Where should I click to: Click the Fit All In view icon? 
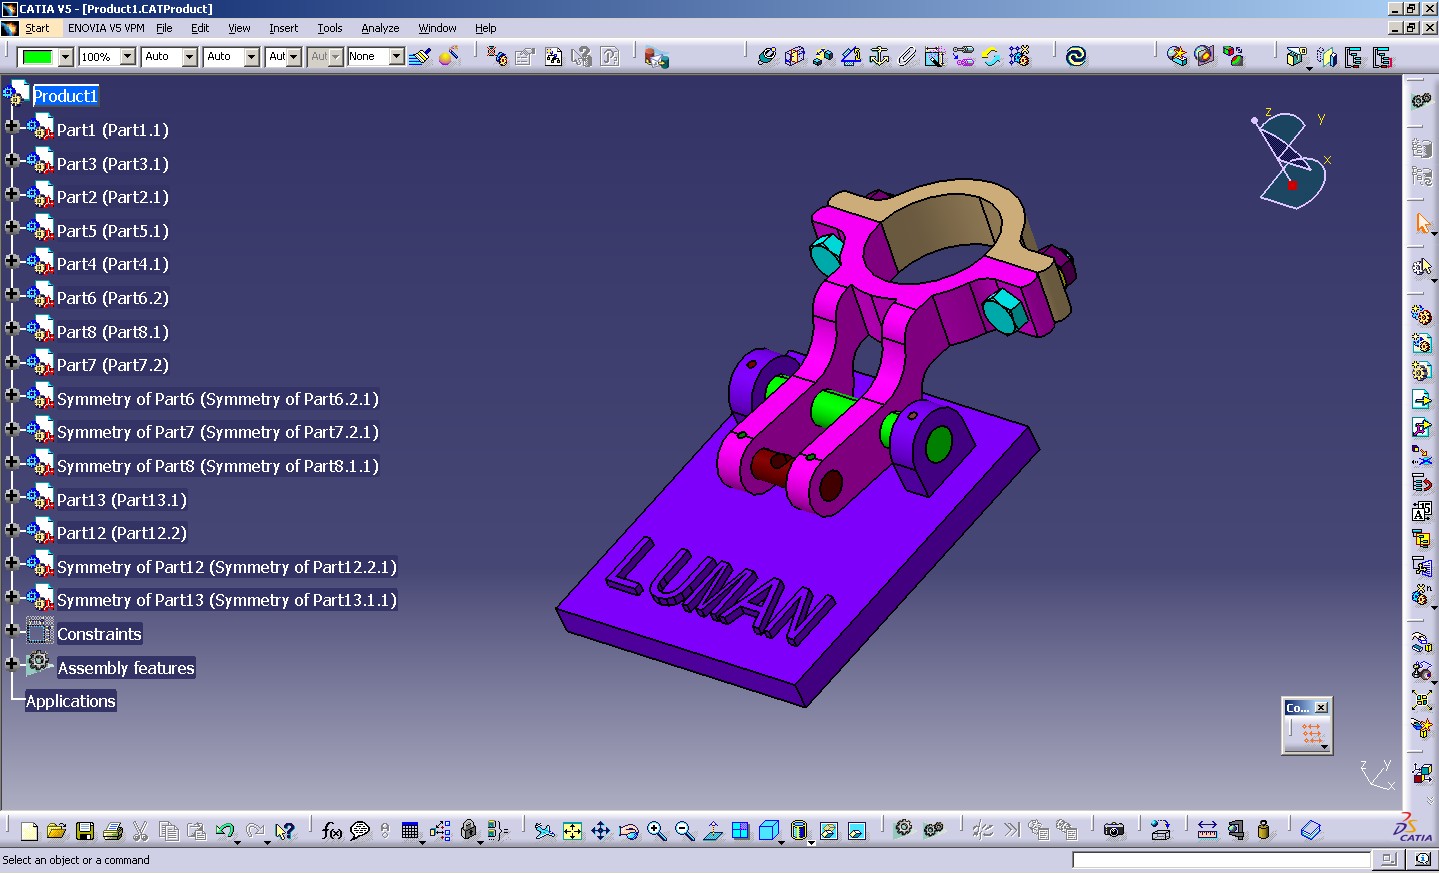(x=572, y=831)
